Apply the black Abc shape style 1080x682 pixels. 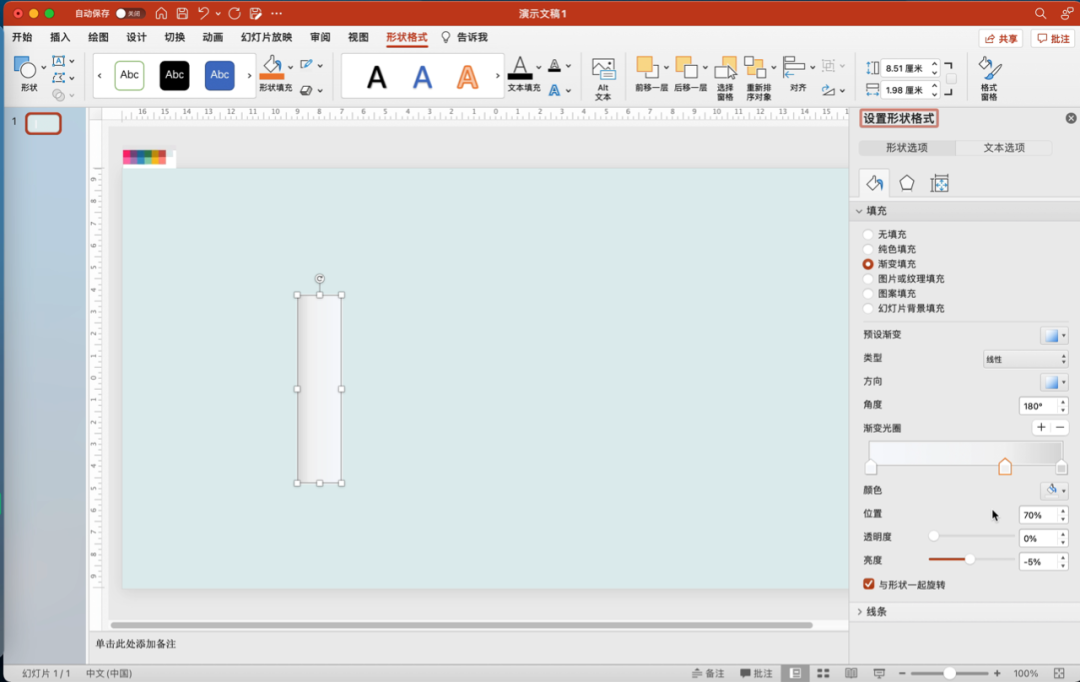point(174,75)
